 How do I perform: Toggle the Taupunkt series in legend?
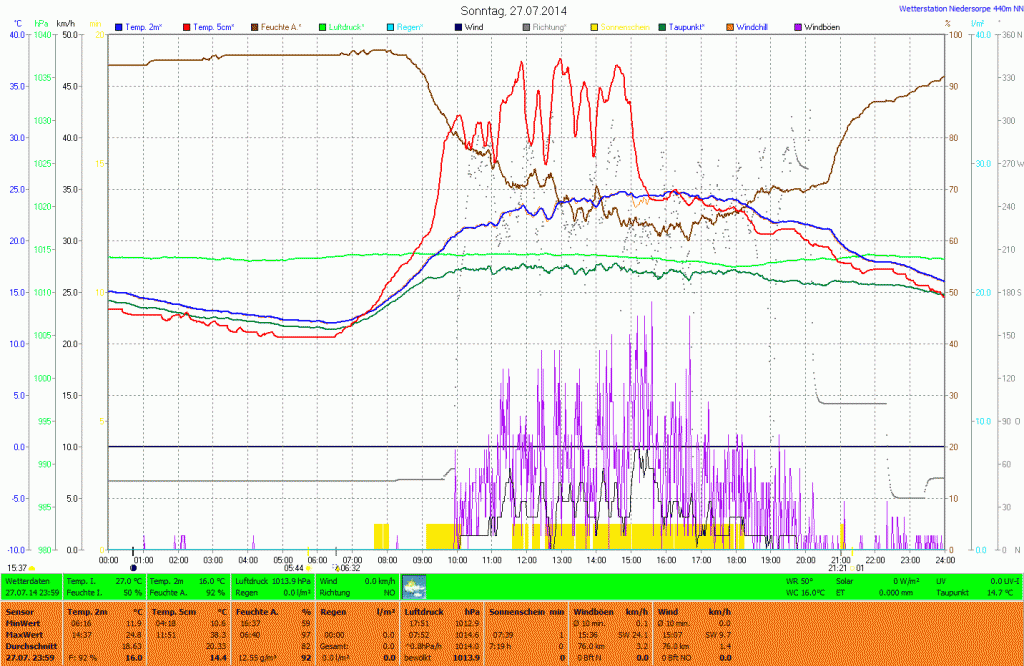[663, 27]
